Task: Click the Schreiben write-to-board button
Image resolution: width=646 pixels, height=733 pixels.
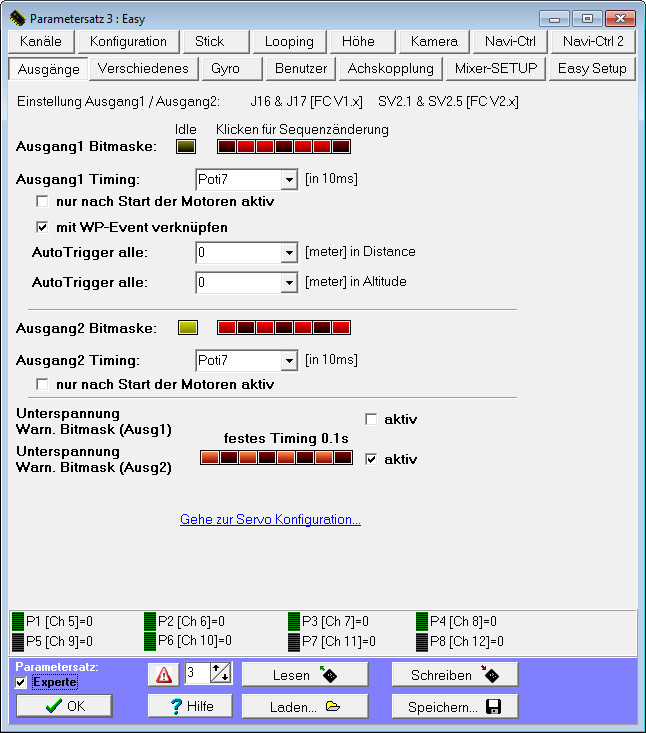Action: click(454, 675)
